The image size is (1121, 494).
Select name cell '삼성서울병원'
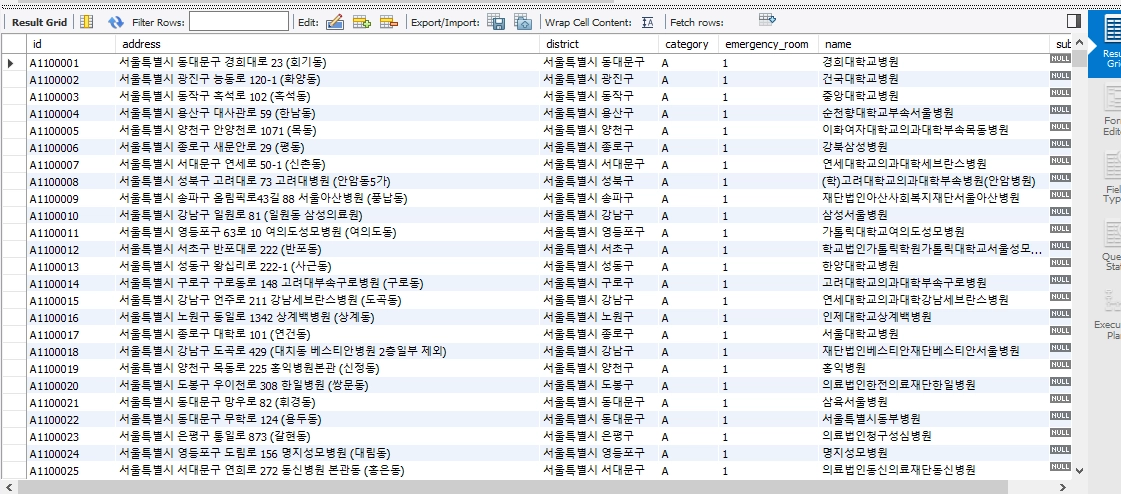click(934, 215)
